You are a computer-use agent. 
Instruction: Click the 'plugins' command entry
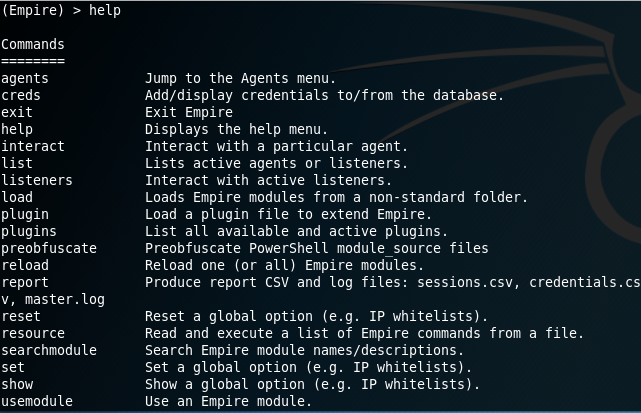[x=29, y=231]
